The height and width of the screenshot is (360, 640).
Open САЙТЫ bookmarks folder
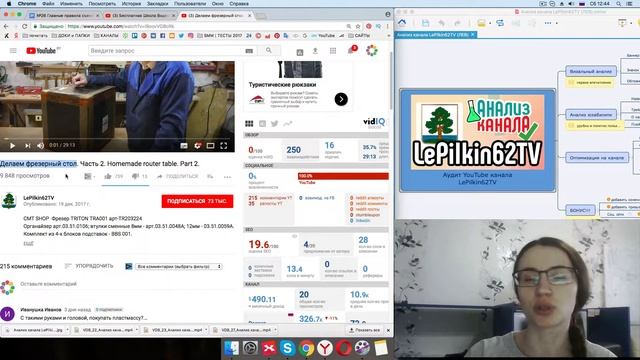[359, 36]
